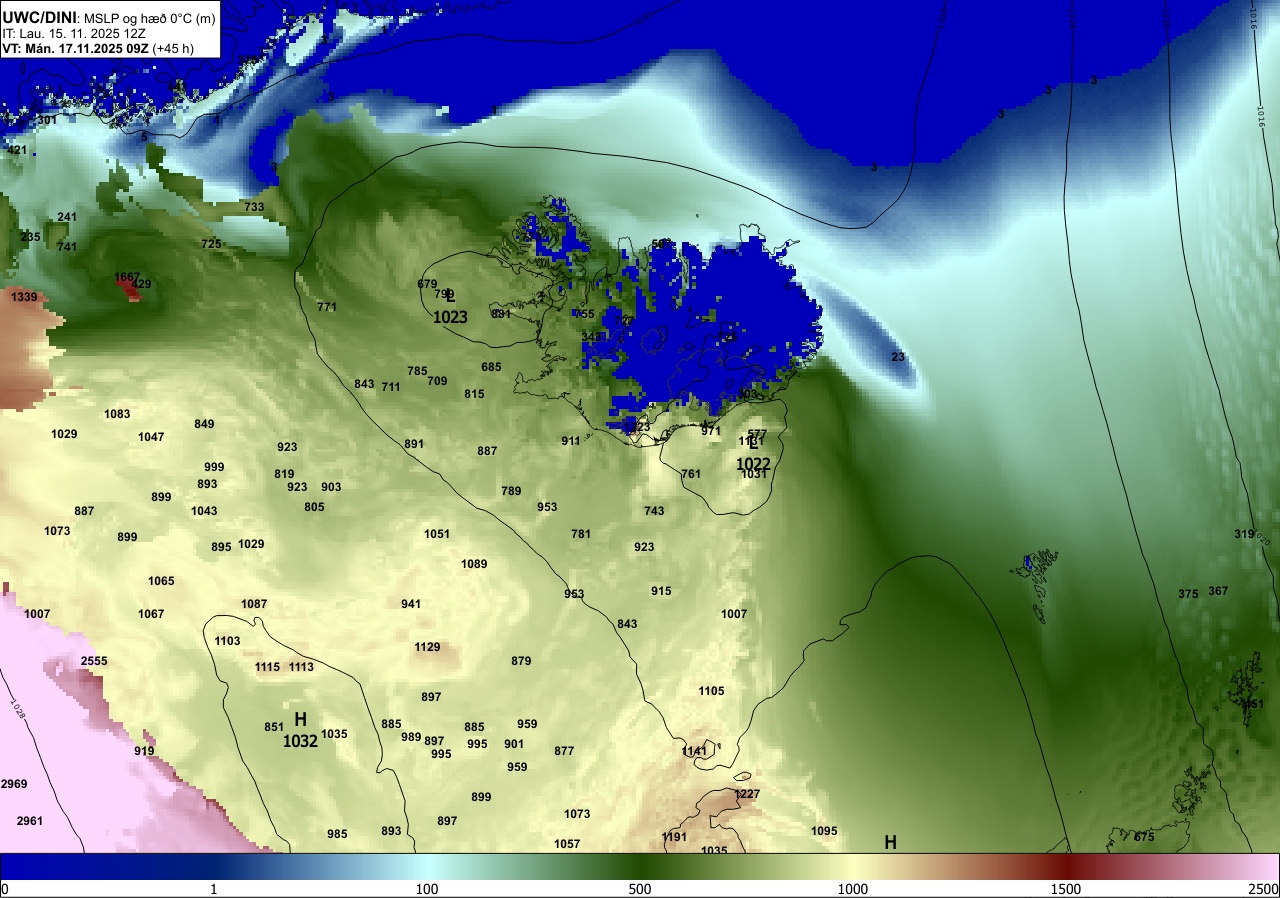Click the height value 911

coord(571,441)
